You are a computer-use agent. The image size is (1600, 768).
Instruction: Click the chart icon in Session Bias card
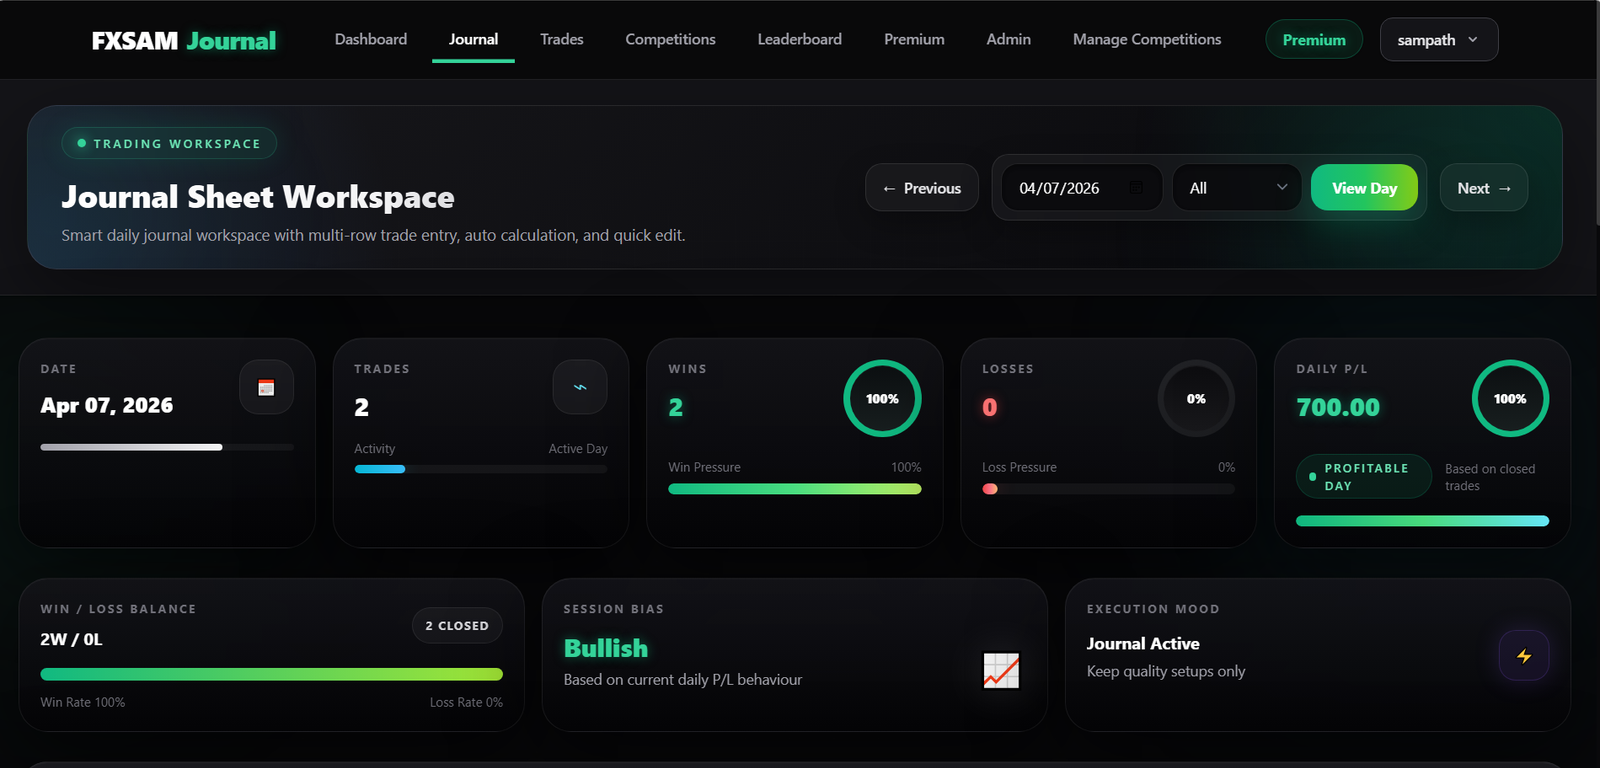[x=1001, y=670]
